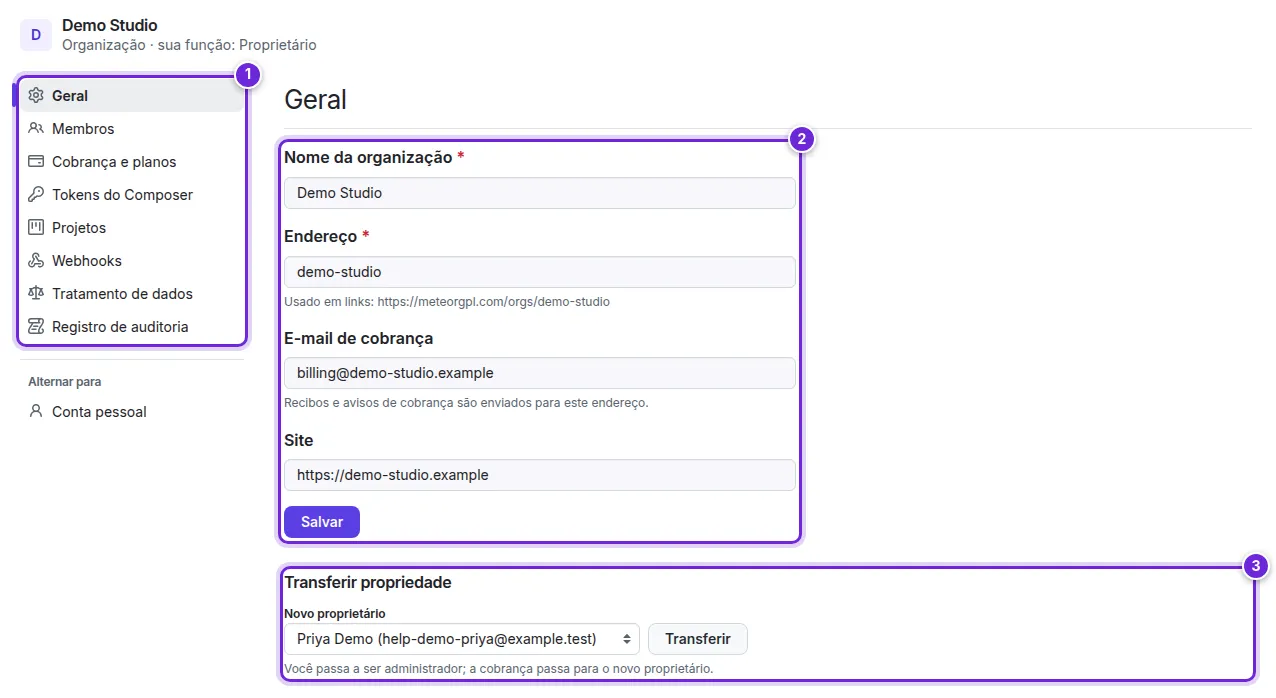Open Tokens do Composer
This screenshot has width=1276, height=698.
[x=132, y=195]
